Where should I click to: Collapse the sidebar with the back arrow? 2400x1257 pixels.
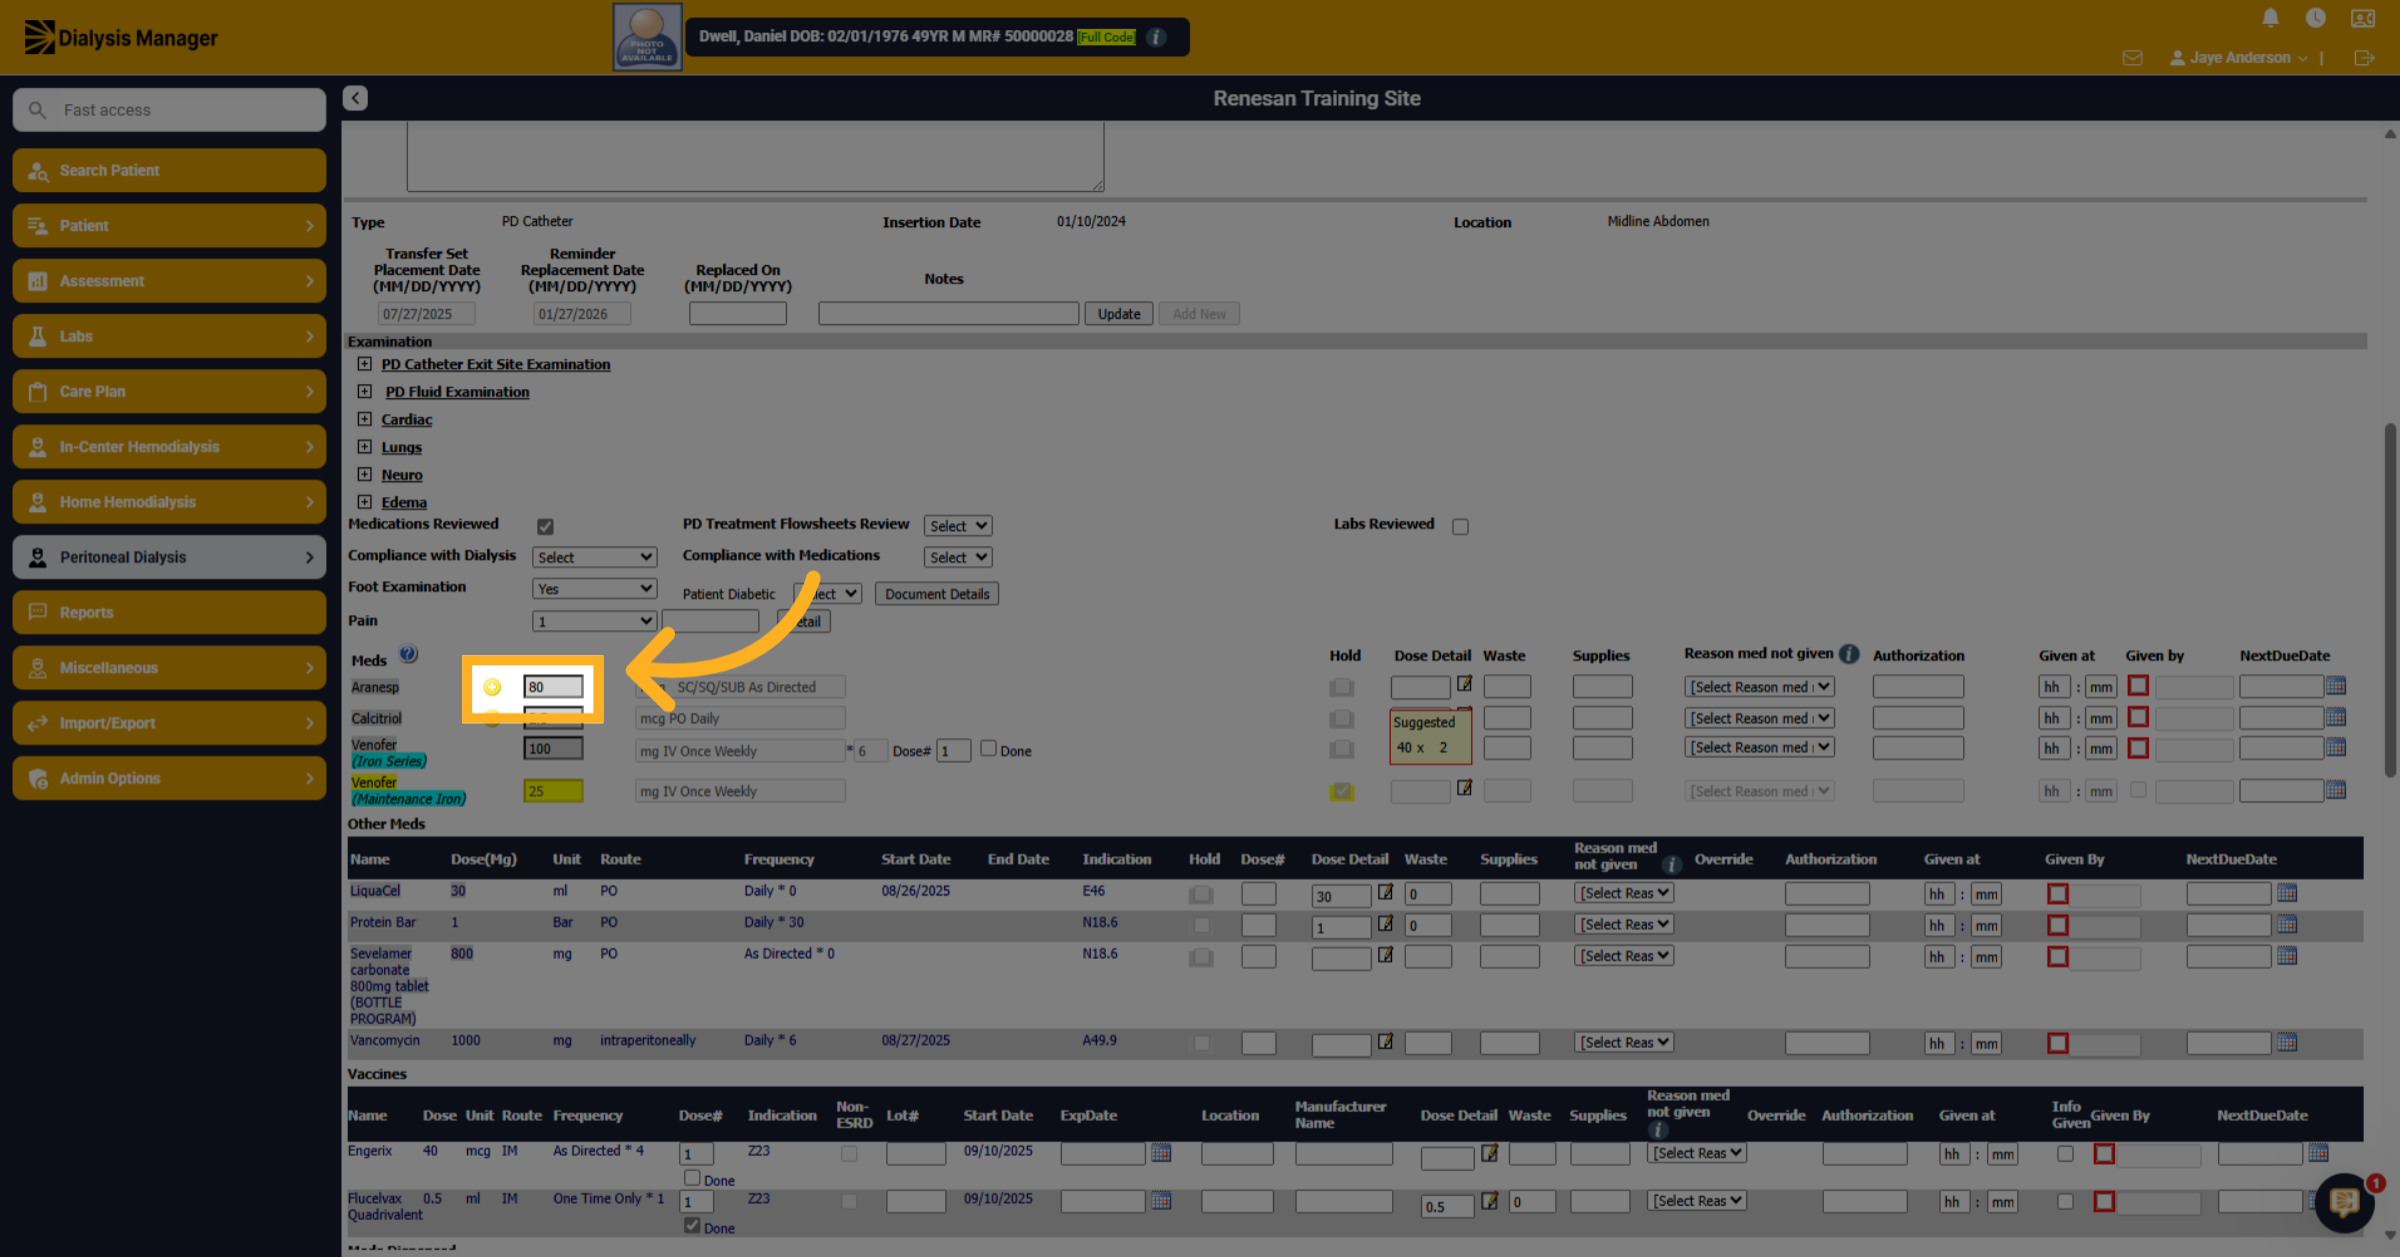tap(355, 98)
